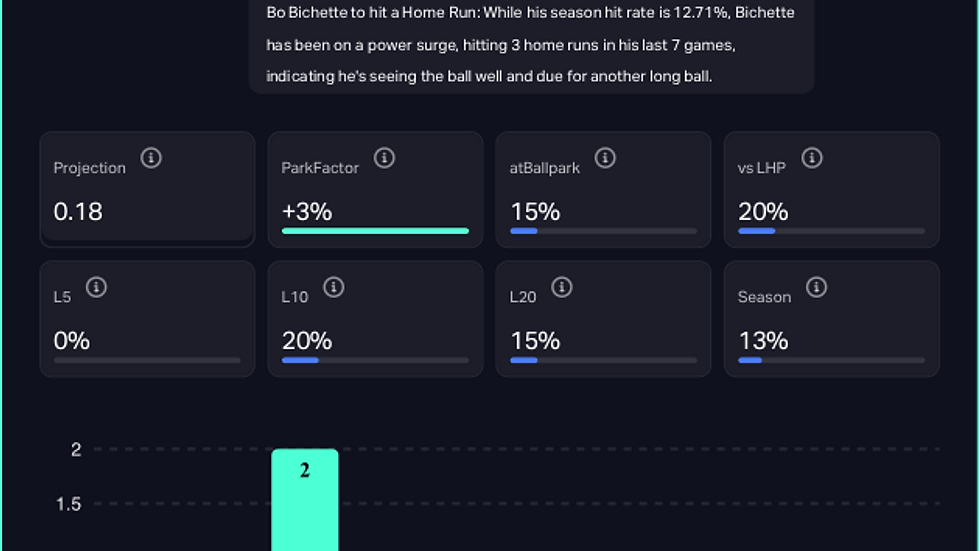Click the ParkFactor green progress bar
This screenshot has width=980, height=551.
pos(375,231)
